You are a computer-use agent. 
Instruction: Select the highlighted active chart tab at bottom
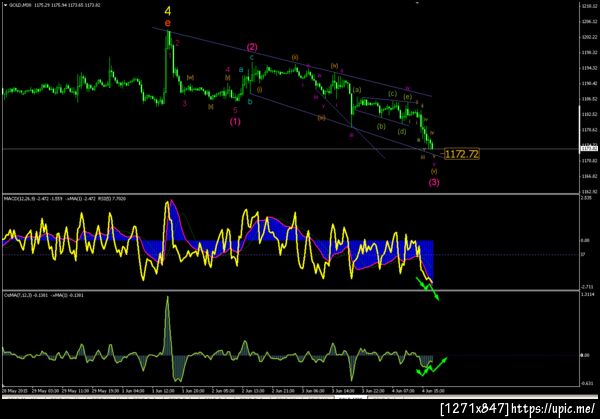point(351,398)
